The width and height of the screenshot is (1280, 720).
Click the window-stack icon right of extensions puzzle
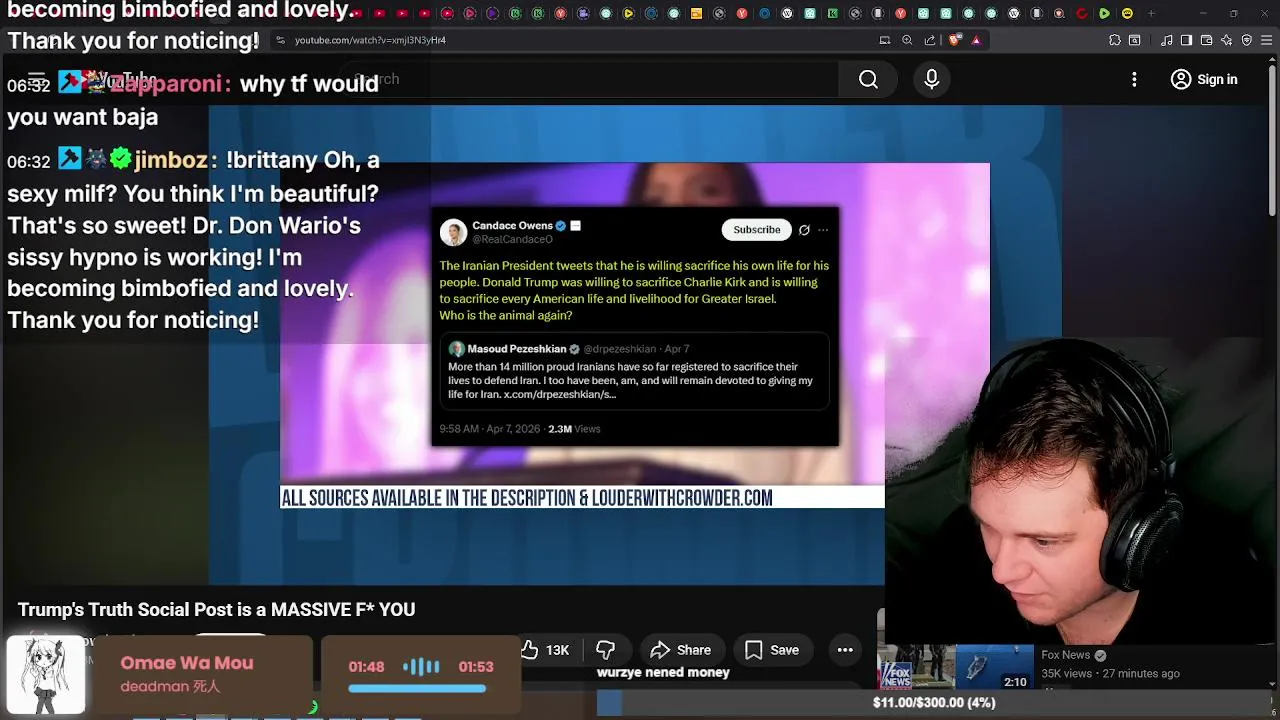tap(1134, 40)
